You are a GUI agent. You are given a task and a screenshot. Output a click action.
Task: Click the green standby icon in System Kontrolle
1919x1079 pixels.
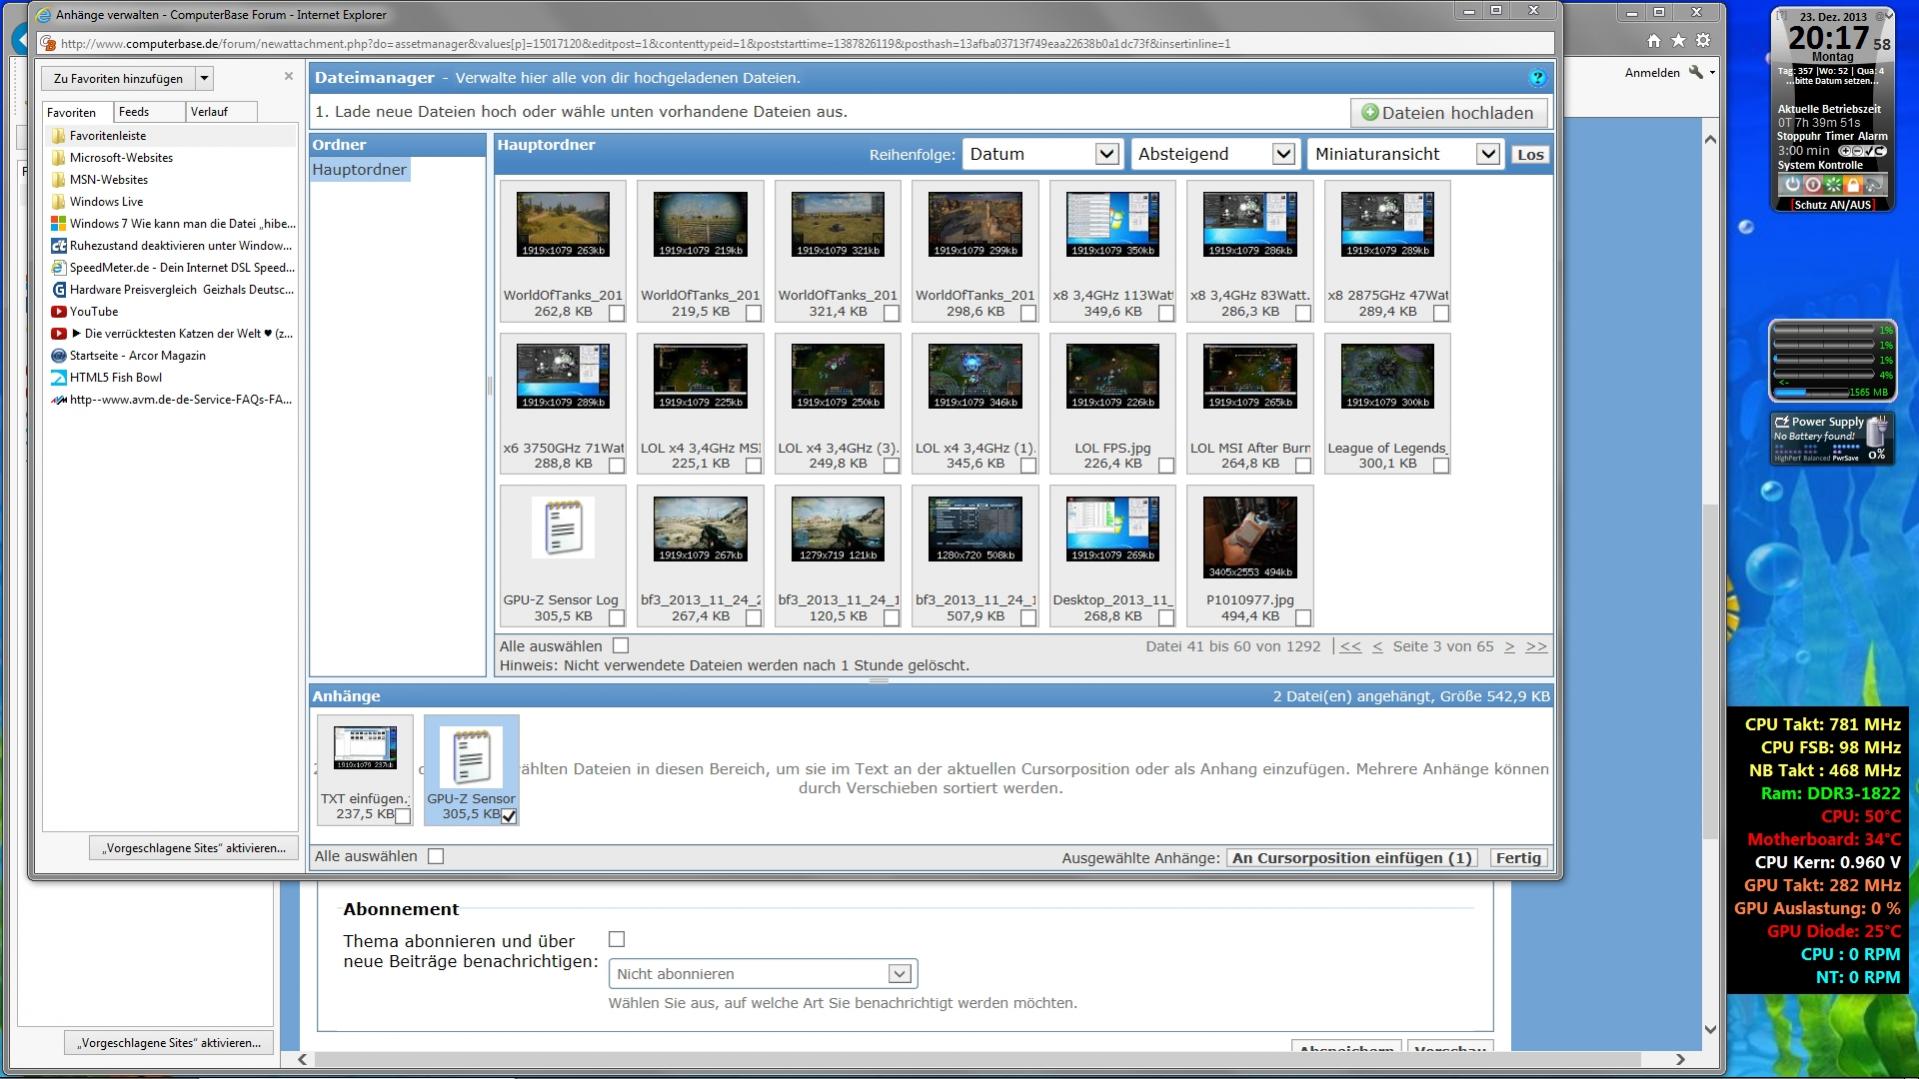(1833, 185)
